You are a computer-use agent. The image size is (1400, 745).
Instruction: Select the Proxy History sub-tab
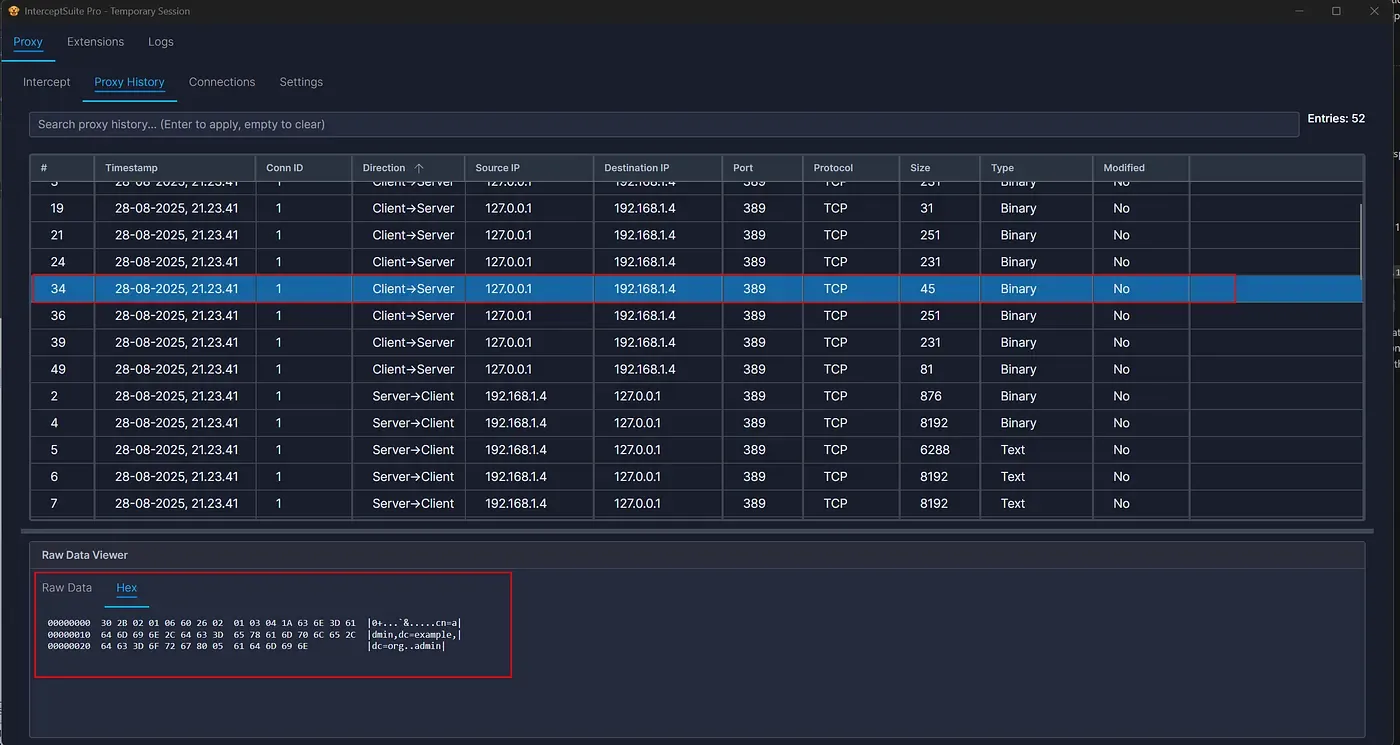click(x=129, y=82)
